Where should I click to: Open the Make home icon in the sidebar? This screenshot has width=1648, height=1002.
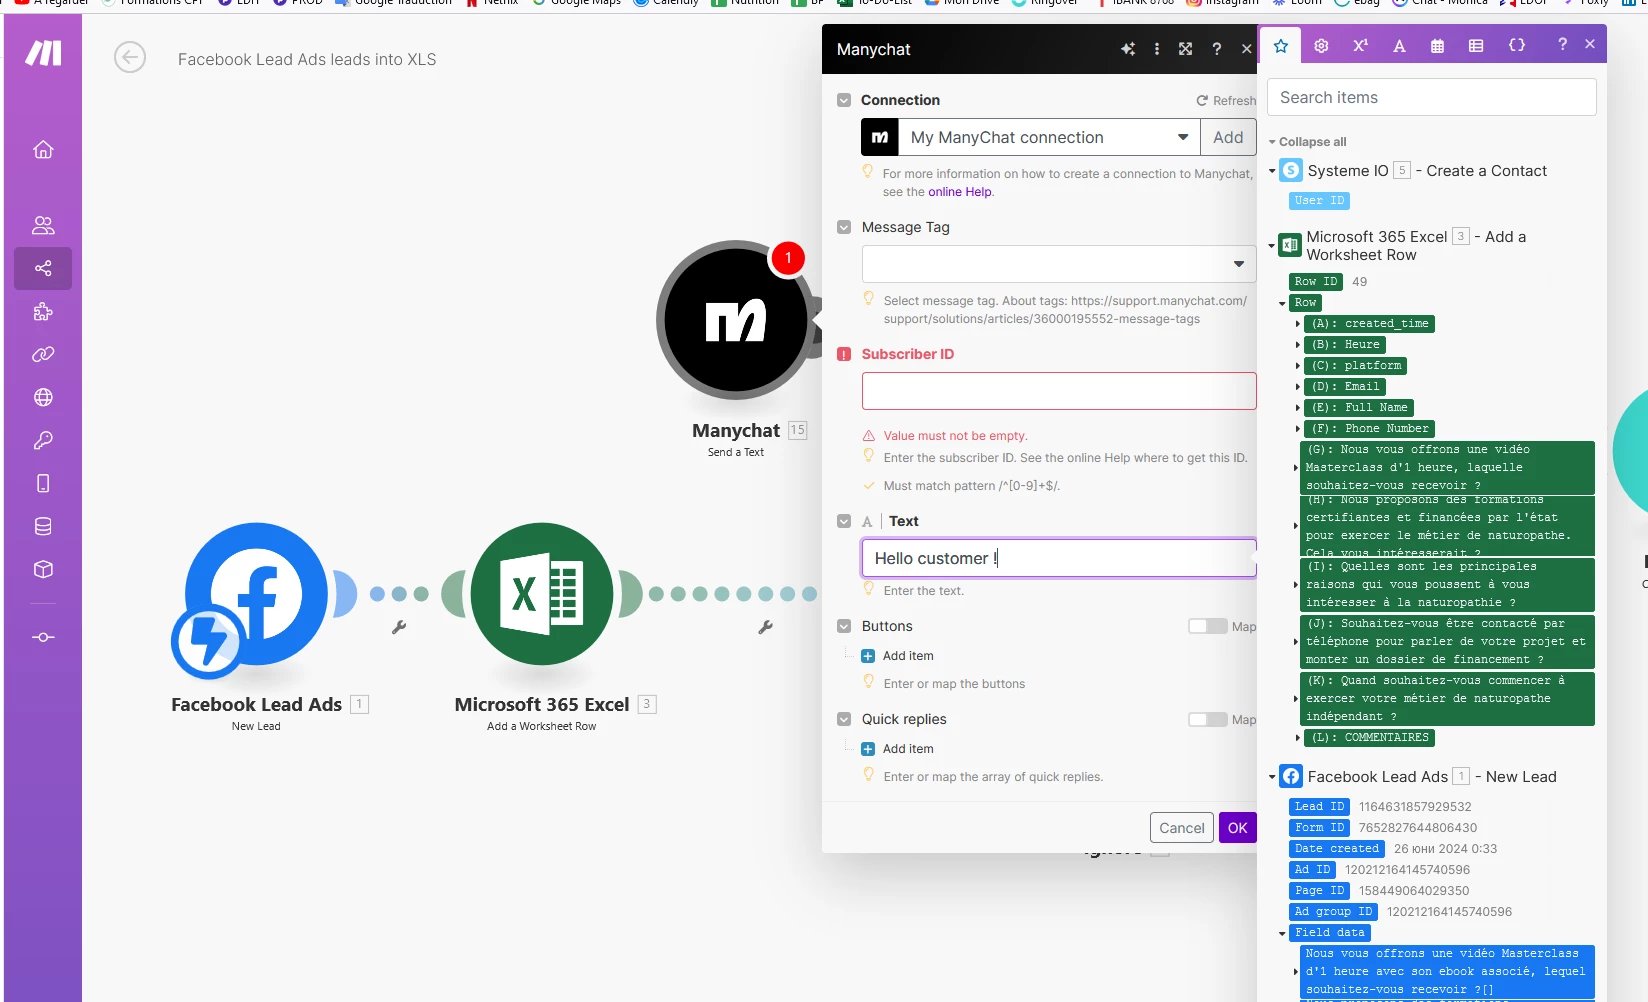tap(43, 149)
